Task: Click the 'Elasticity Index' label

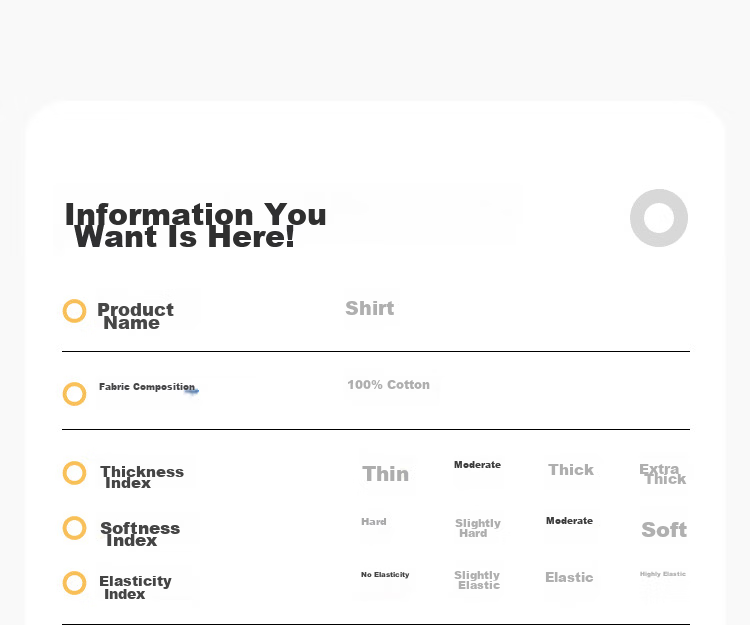Action: (135, 587)
